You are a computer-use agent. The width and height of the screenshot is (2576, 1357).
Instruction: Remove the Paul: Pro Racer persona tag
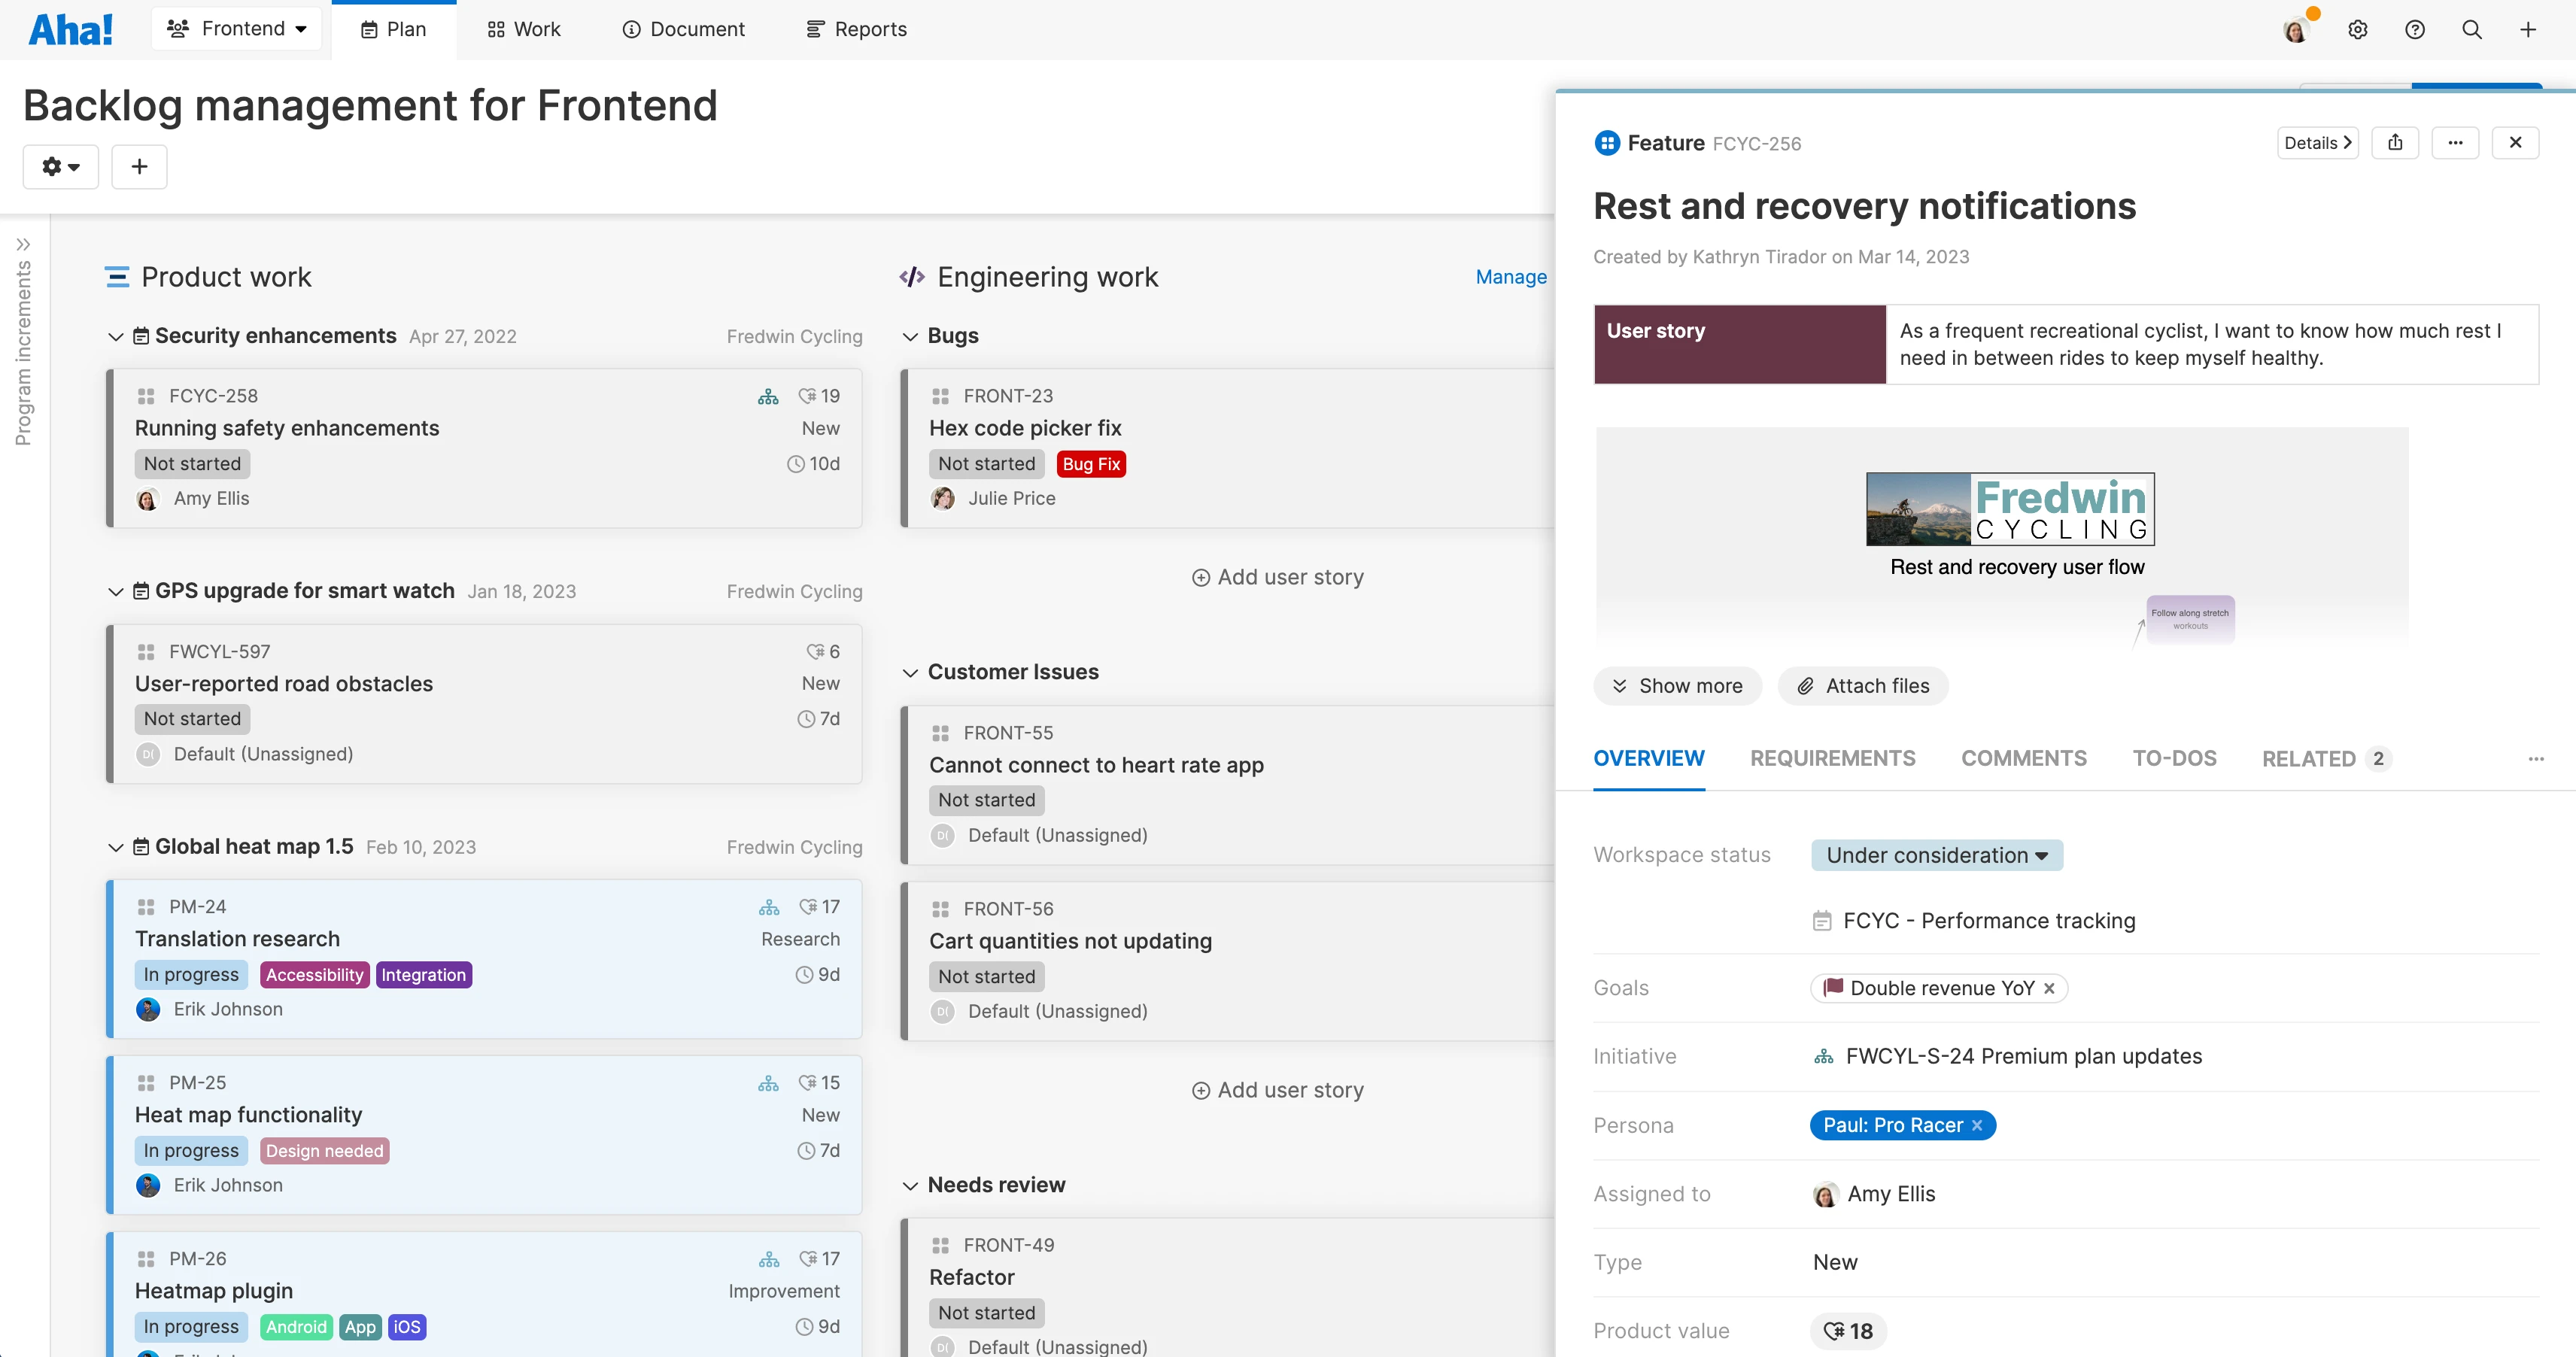click(1977, 1126)
